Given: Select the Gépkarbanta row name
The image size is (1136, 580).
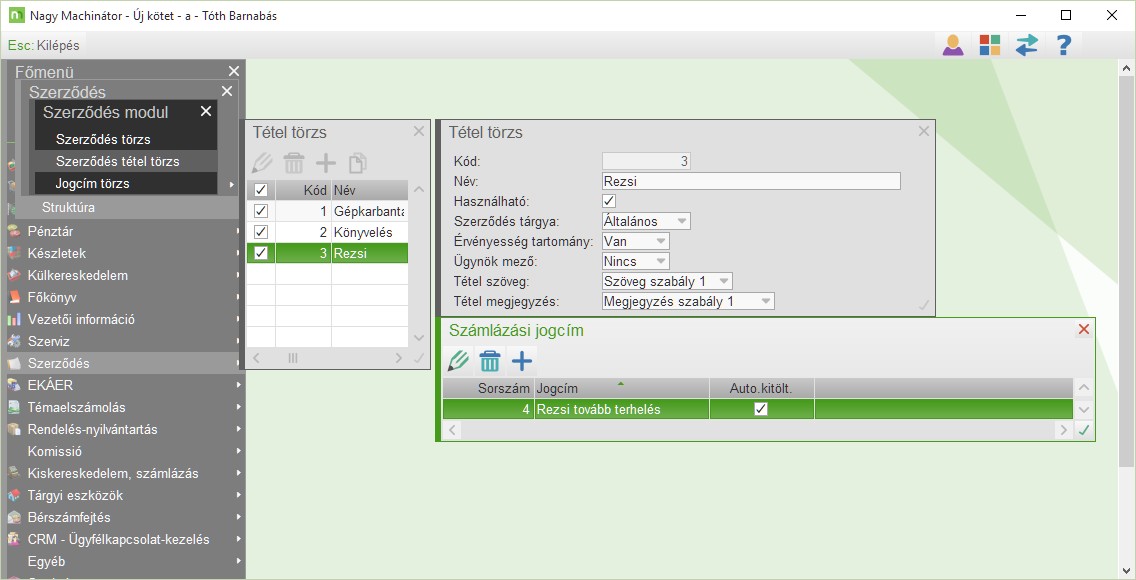Looking at the screenshot, I should tap(369, 211).
